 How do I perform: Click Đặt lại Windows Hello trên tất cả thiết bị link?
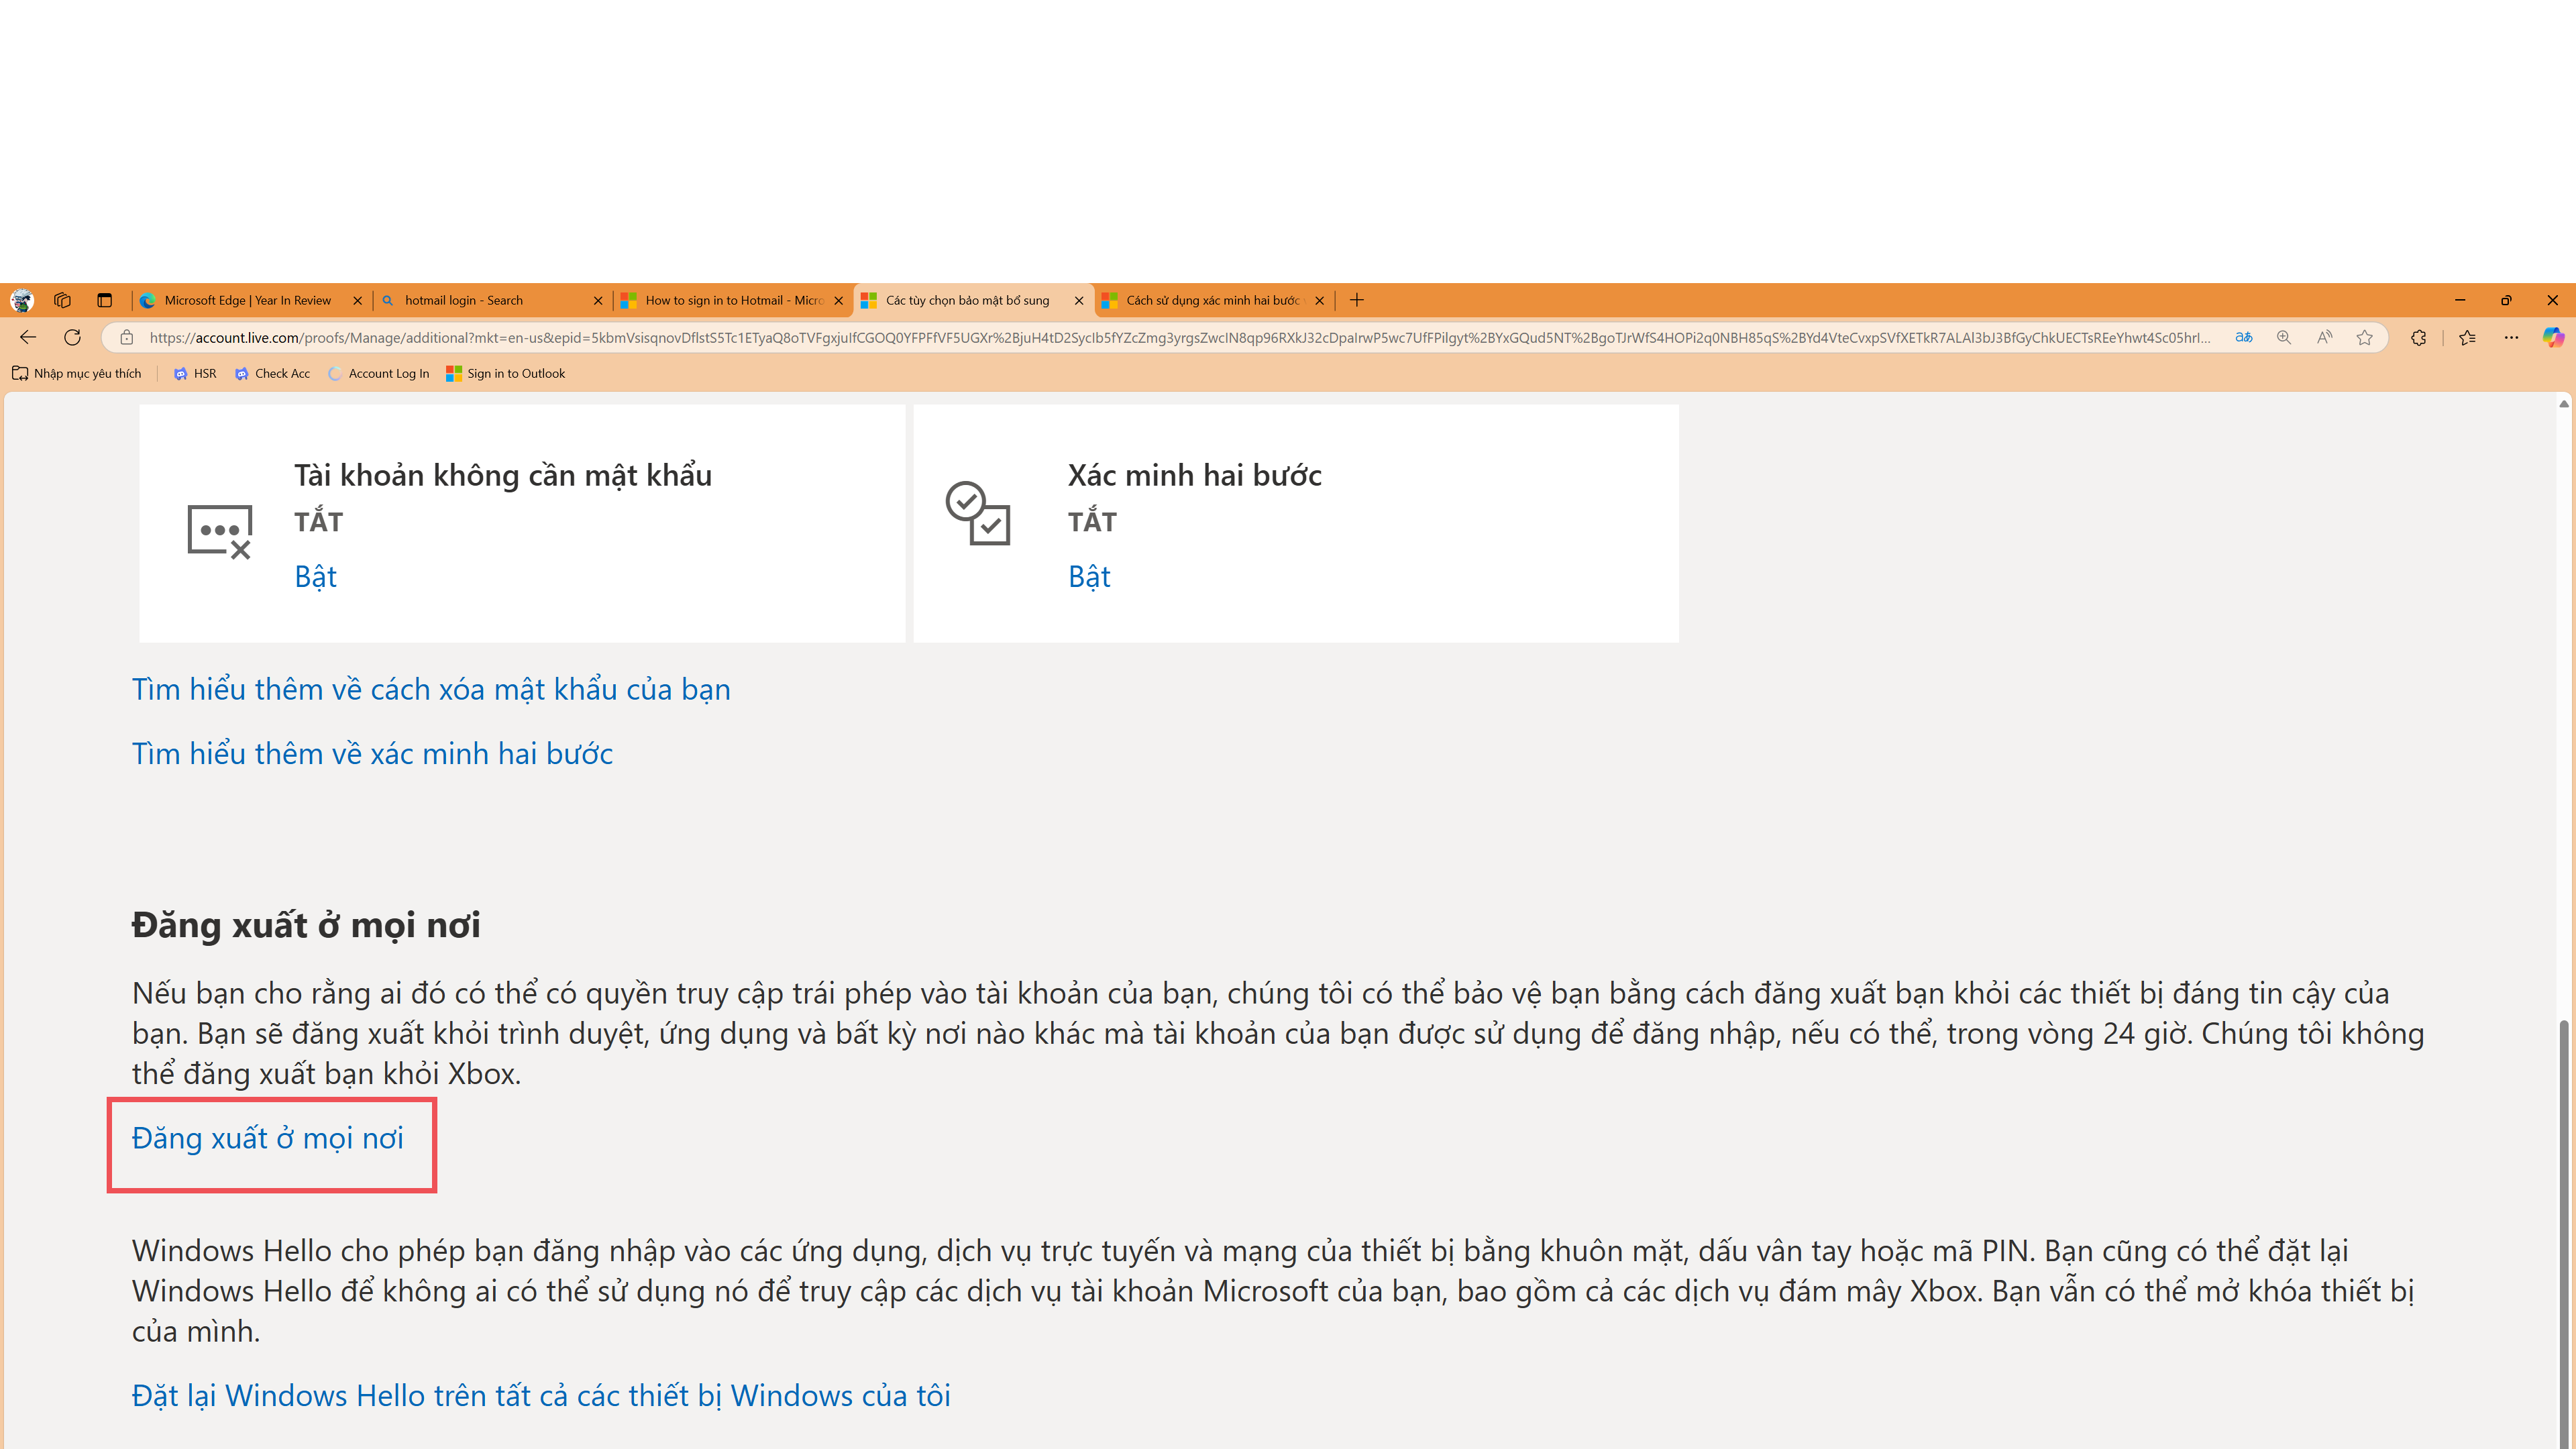tap(541, 1396)
